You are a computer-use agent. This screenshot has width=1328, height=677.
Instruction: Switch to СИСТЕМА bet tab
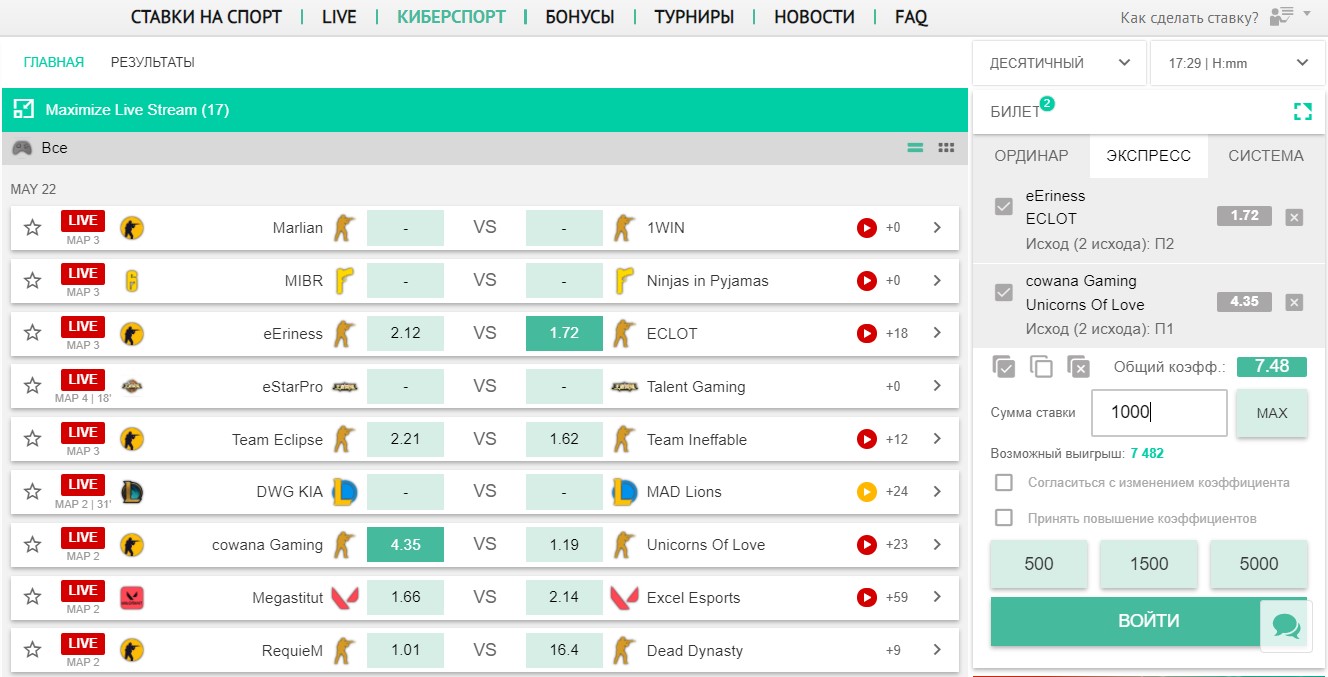[x=1266, y=156]
